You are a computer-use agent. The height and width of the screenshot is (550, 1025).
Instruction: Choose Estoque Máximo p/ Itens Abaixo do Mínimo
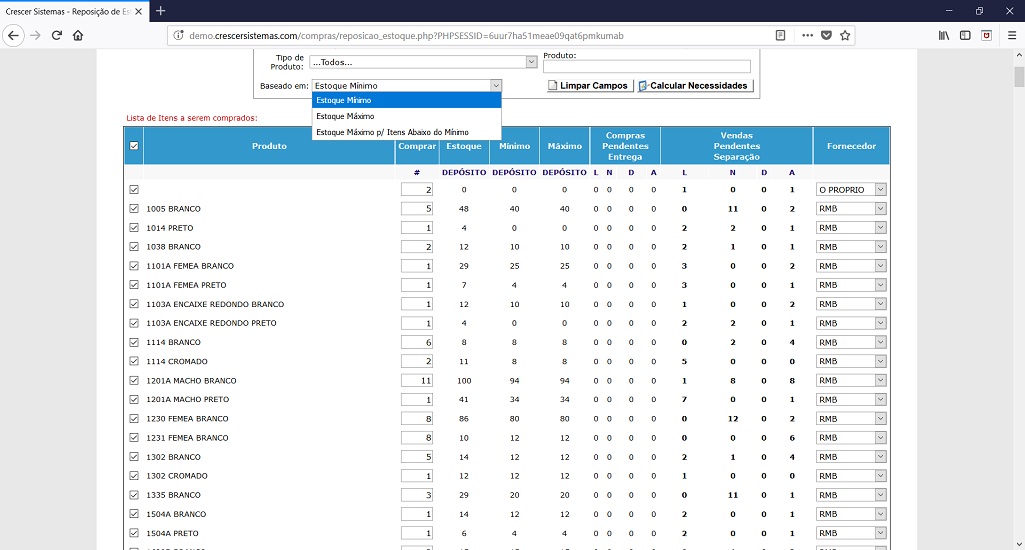click(407, 132)
